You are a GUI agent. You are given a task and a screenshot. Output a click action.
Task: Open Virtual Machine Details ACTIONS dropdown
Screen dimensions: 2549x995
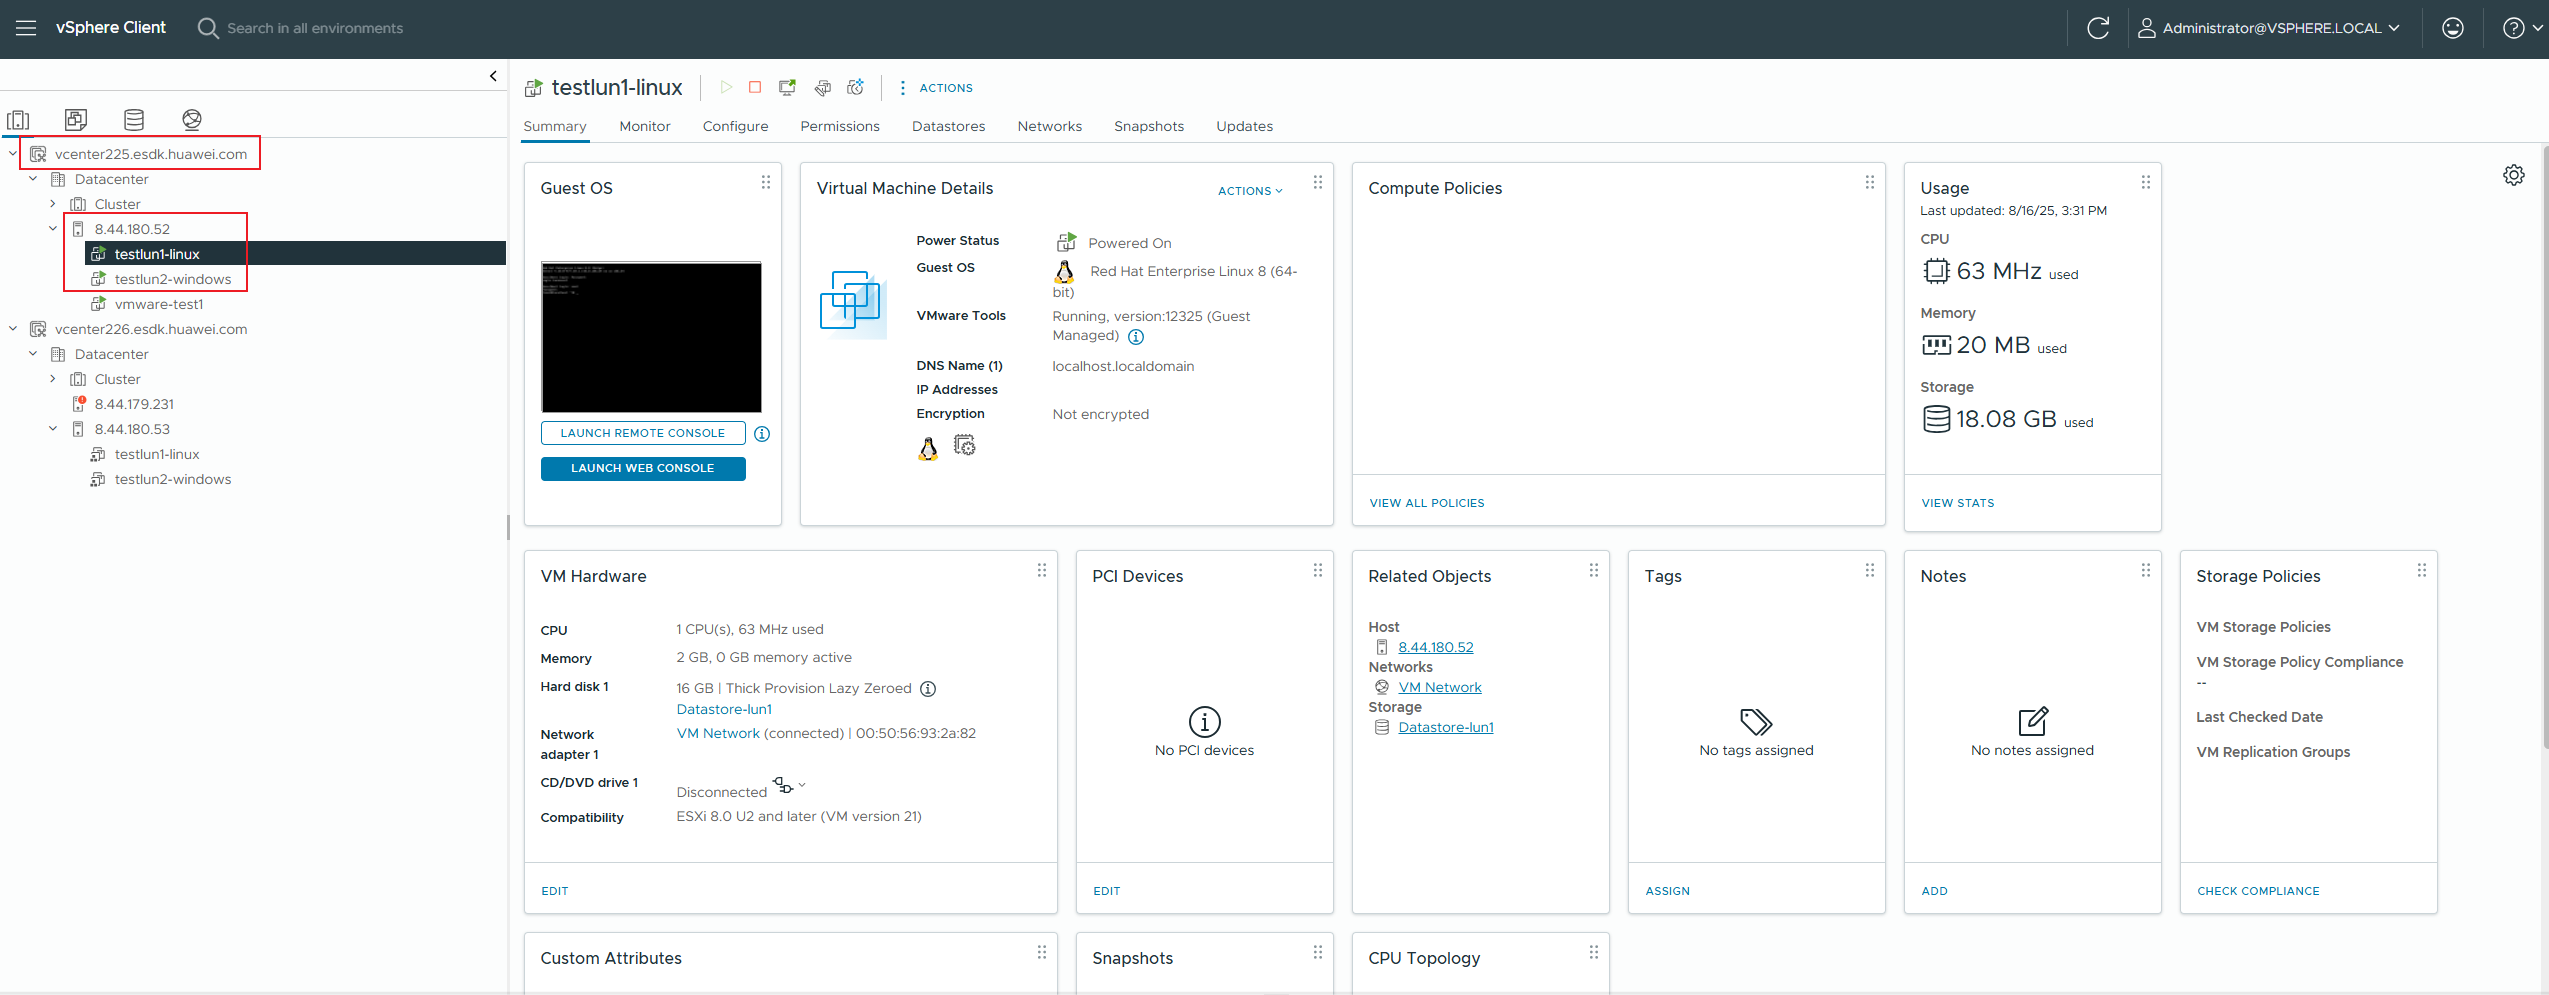[x=1250, y=191]
